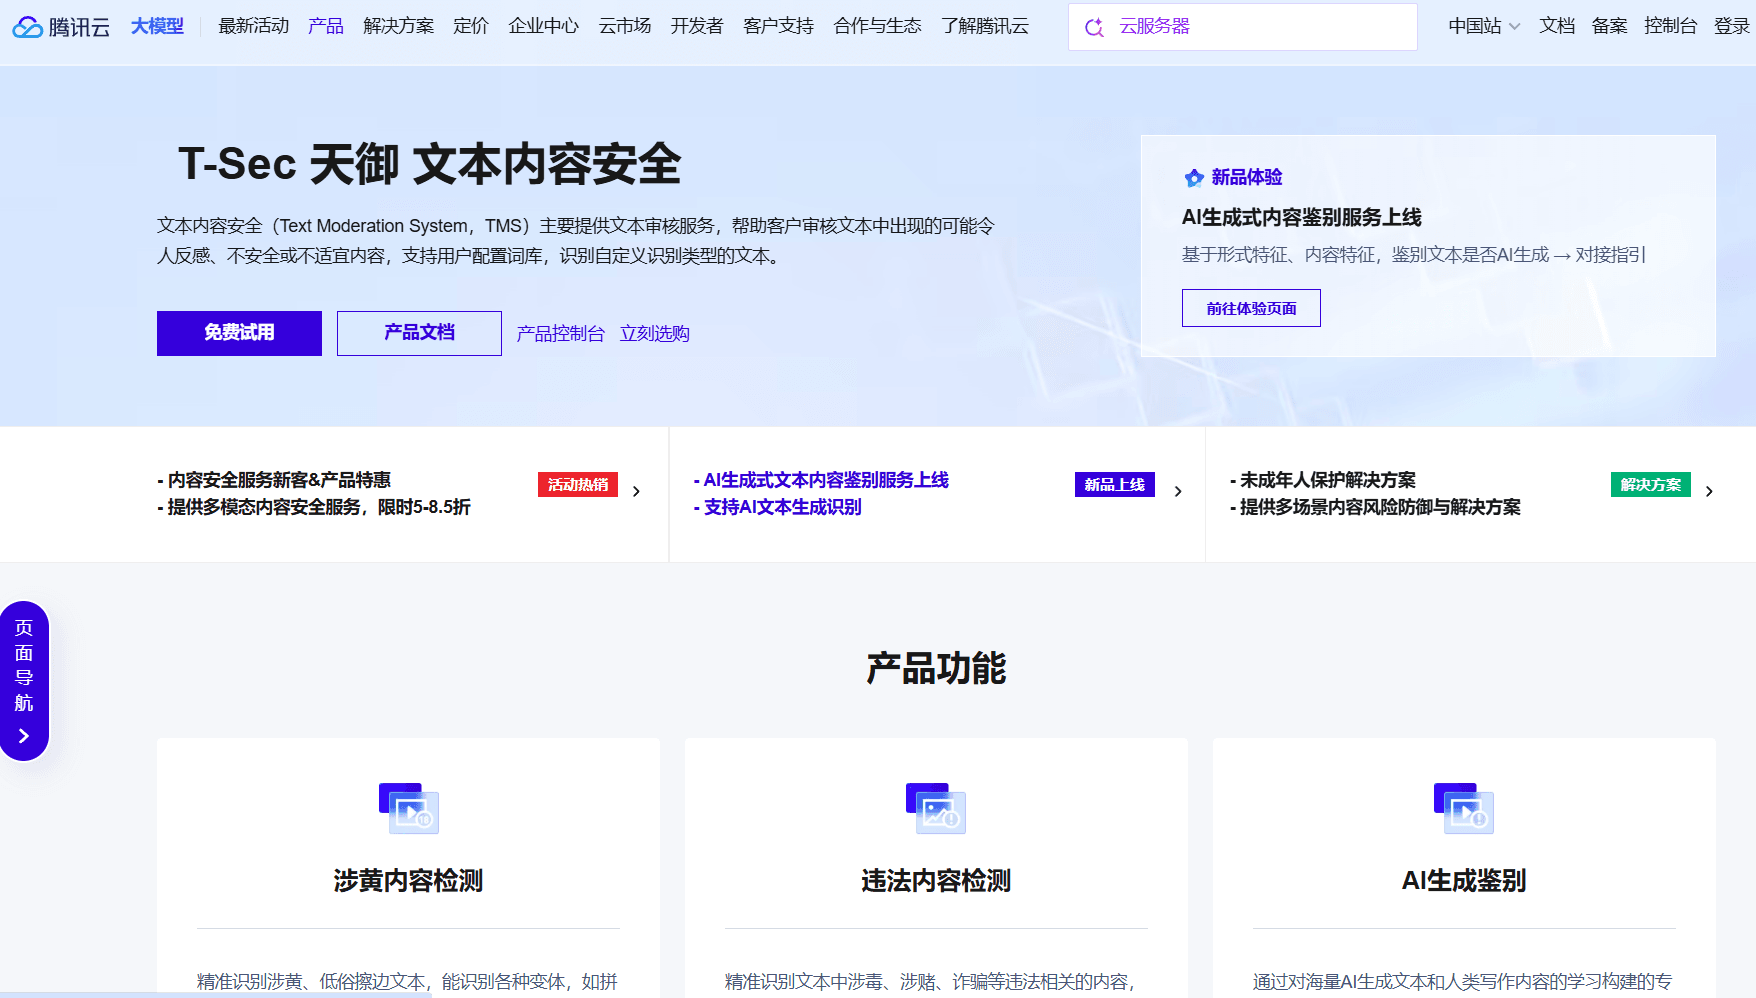Expand arrow beside 活动热销 tag

636,491
